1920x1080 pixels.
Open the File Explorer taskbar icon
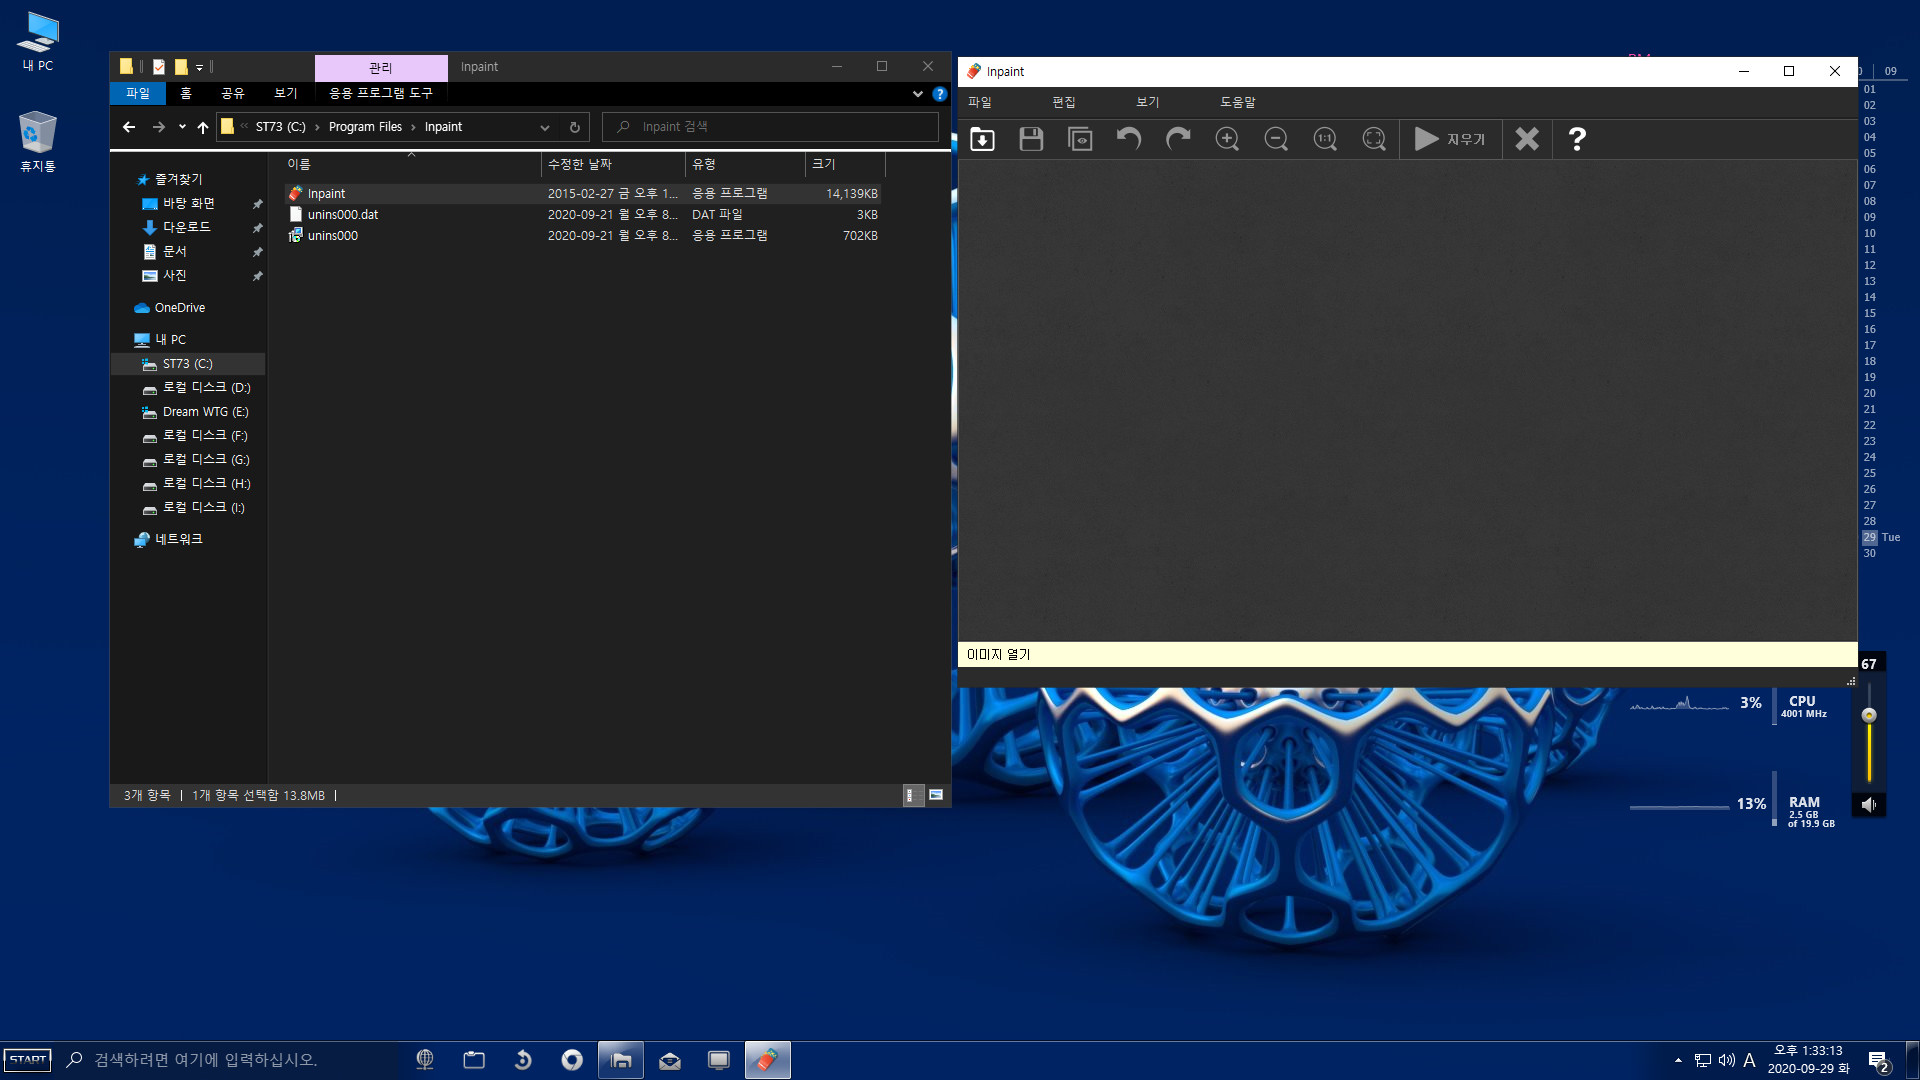coord(621,1060)
